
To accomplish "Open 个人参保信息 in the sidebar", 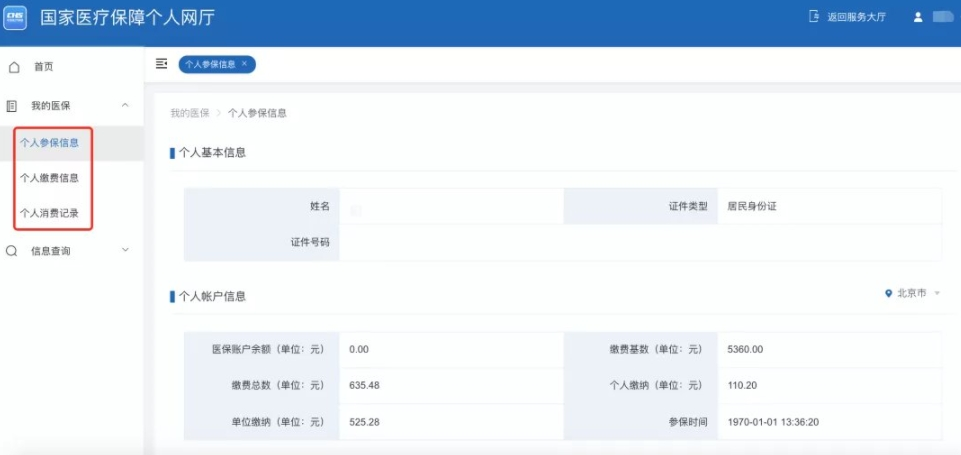I will [x=49, y=143].
